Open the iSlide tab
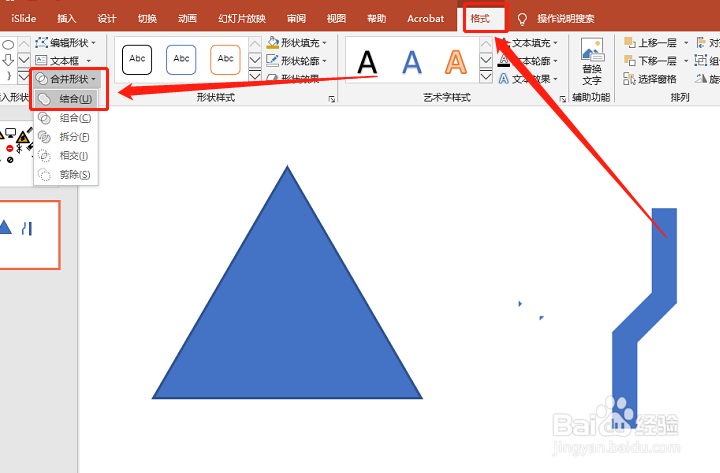This screenshot has height=473, width=720. coord(23,18)
